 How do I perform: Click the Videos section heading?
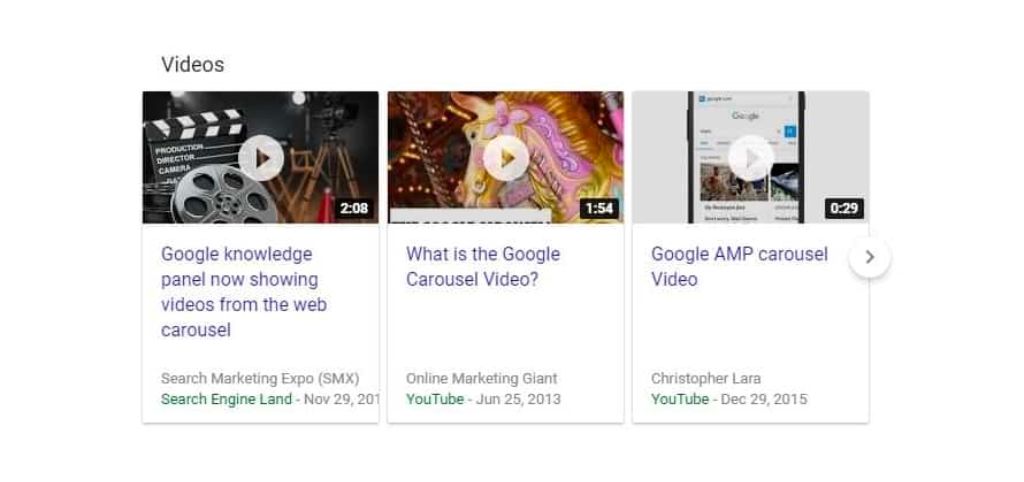193,65
